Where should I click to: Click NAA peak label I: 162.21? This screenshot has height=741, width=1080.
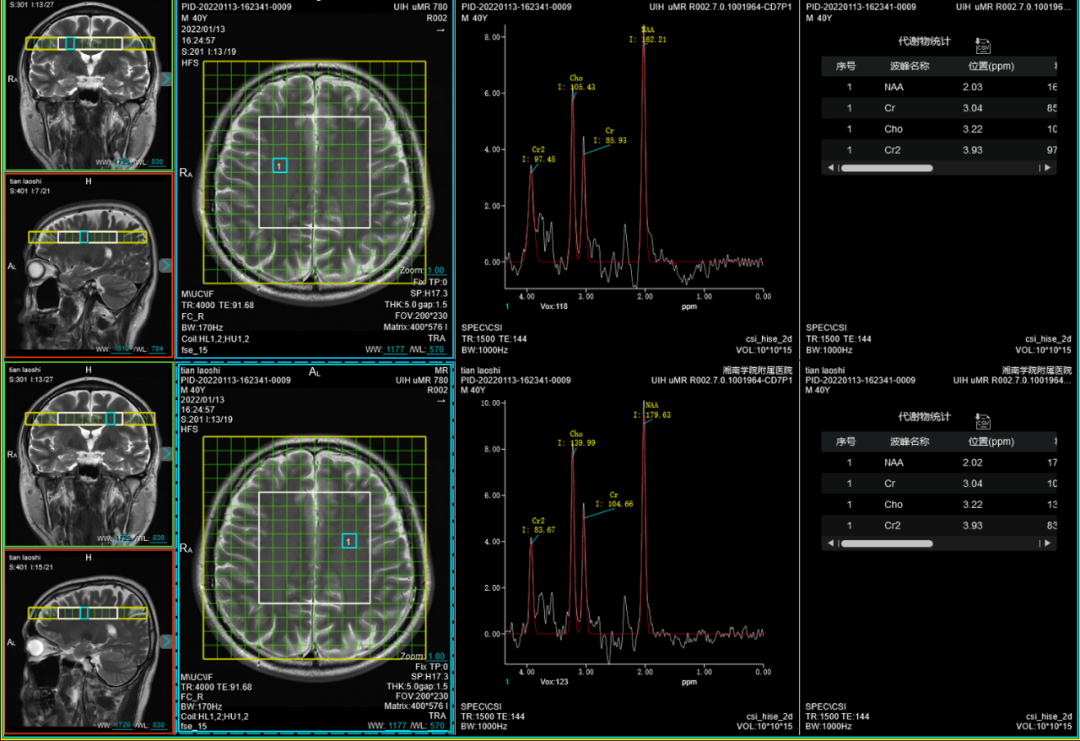point(648,39)
